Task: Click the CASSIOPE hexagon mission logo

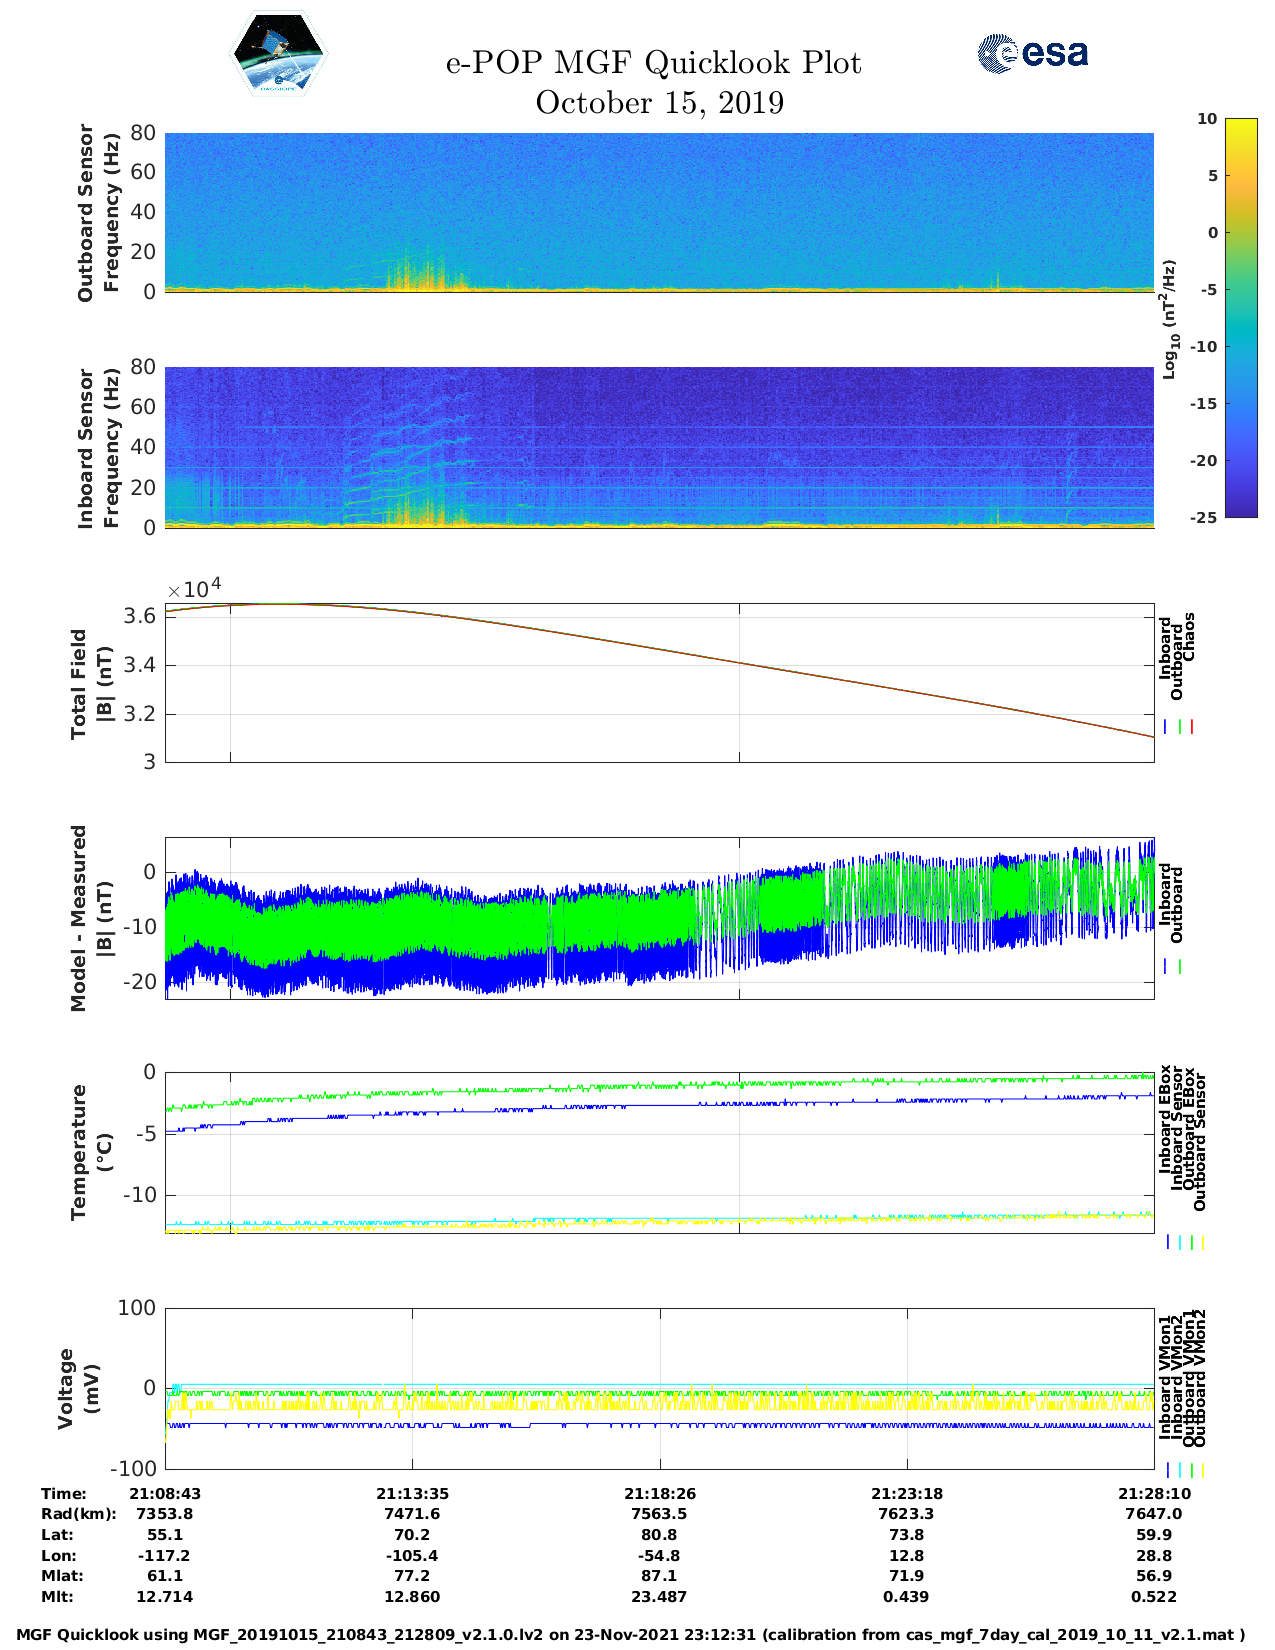Action: coord(279,54)
